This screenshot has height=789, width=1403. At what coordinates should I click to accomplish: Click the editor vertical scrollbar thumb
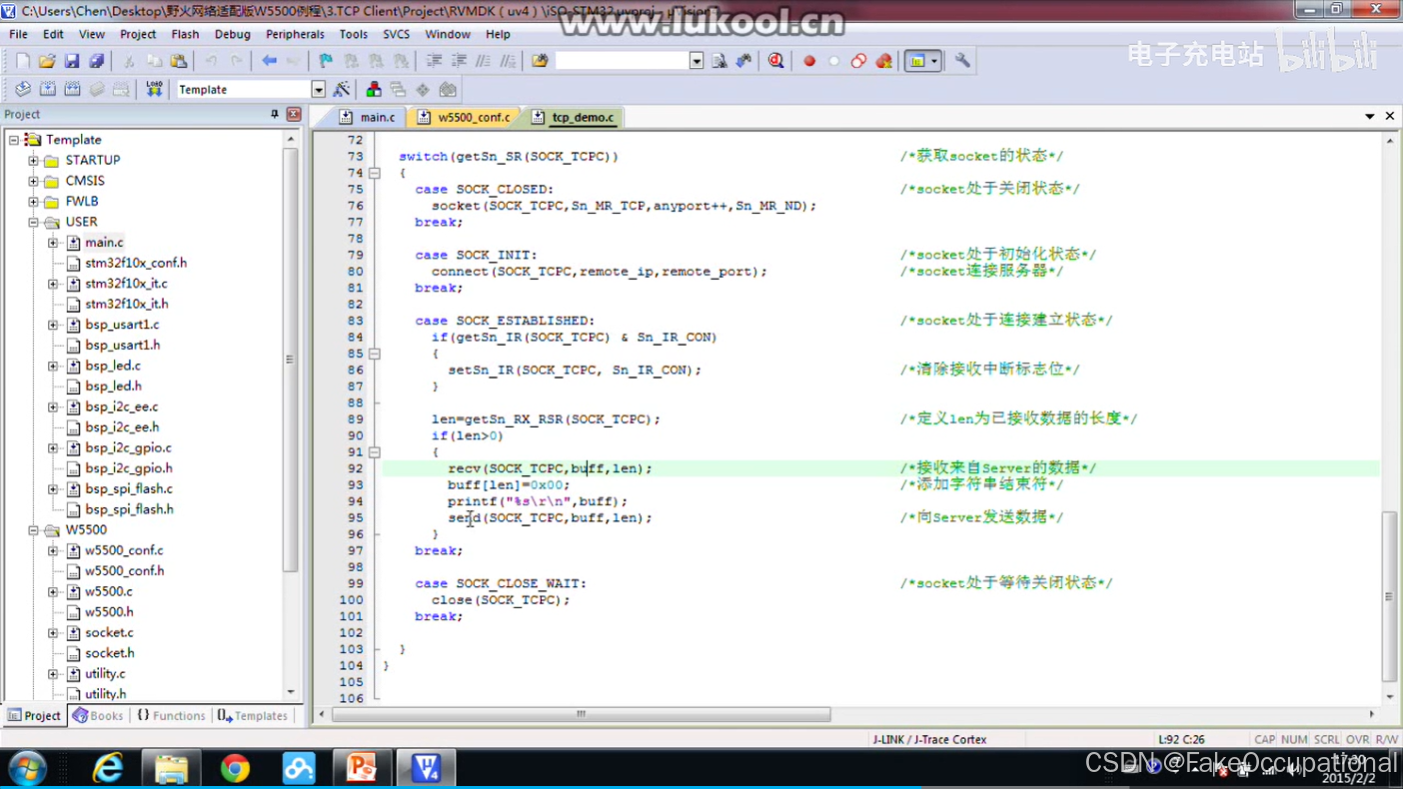click(x=1389, y=596)
